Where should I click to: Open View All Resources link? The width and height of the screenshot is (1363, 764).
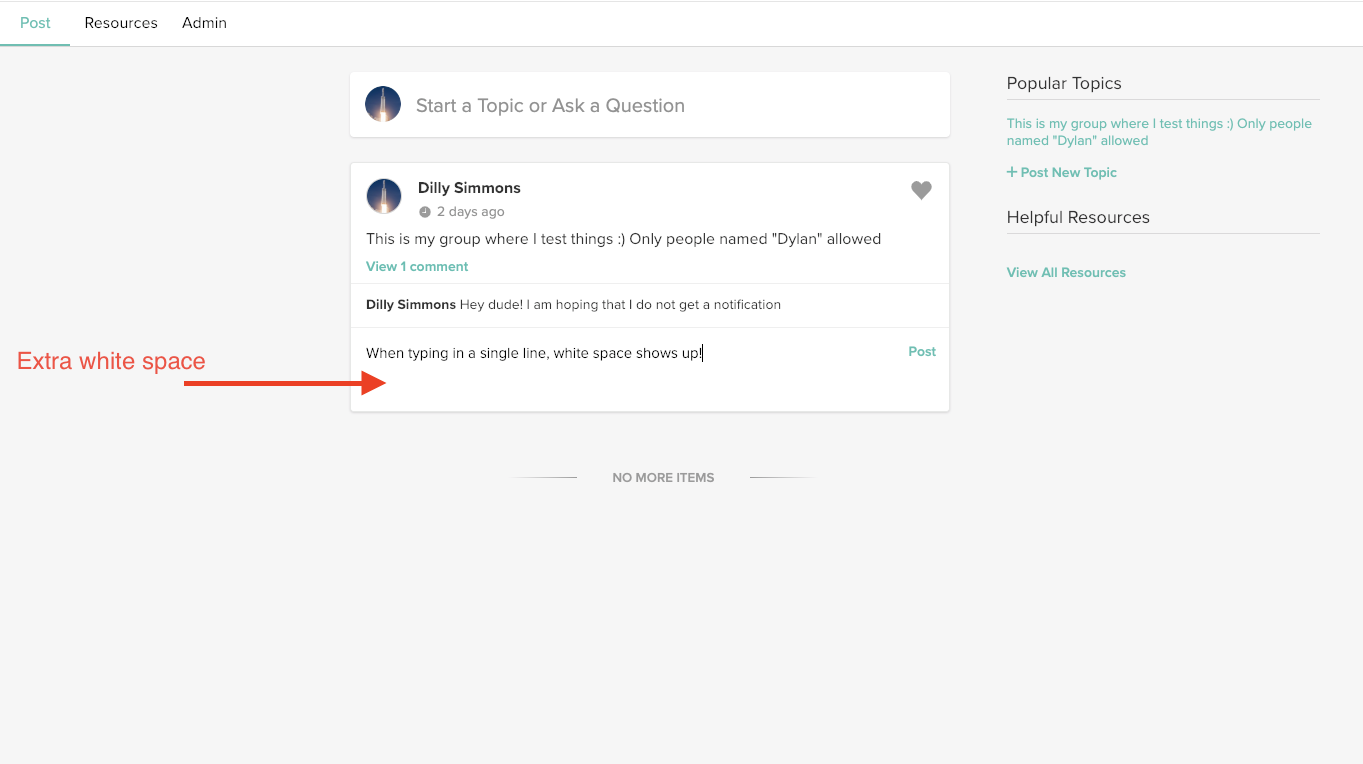tap(1066, 272)
